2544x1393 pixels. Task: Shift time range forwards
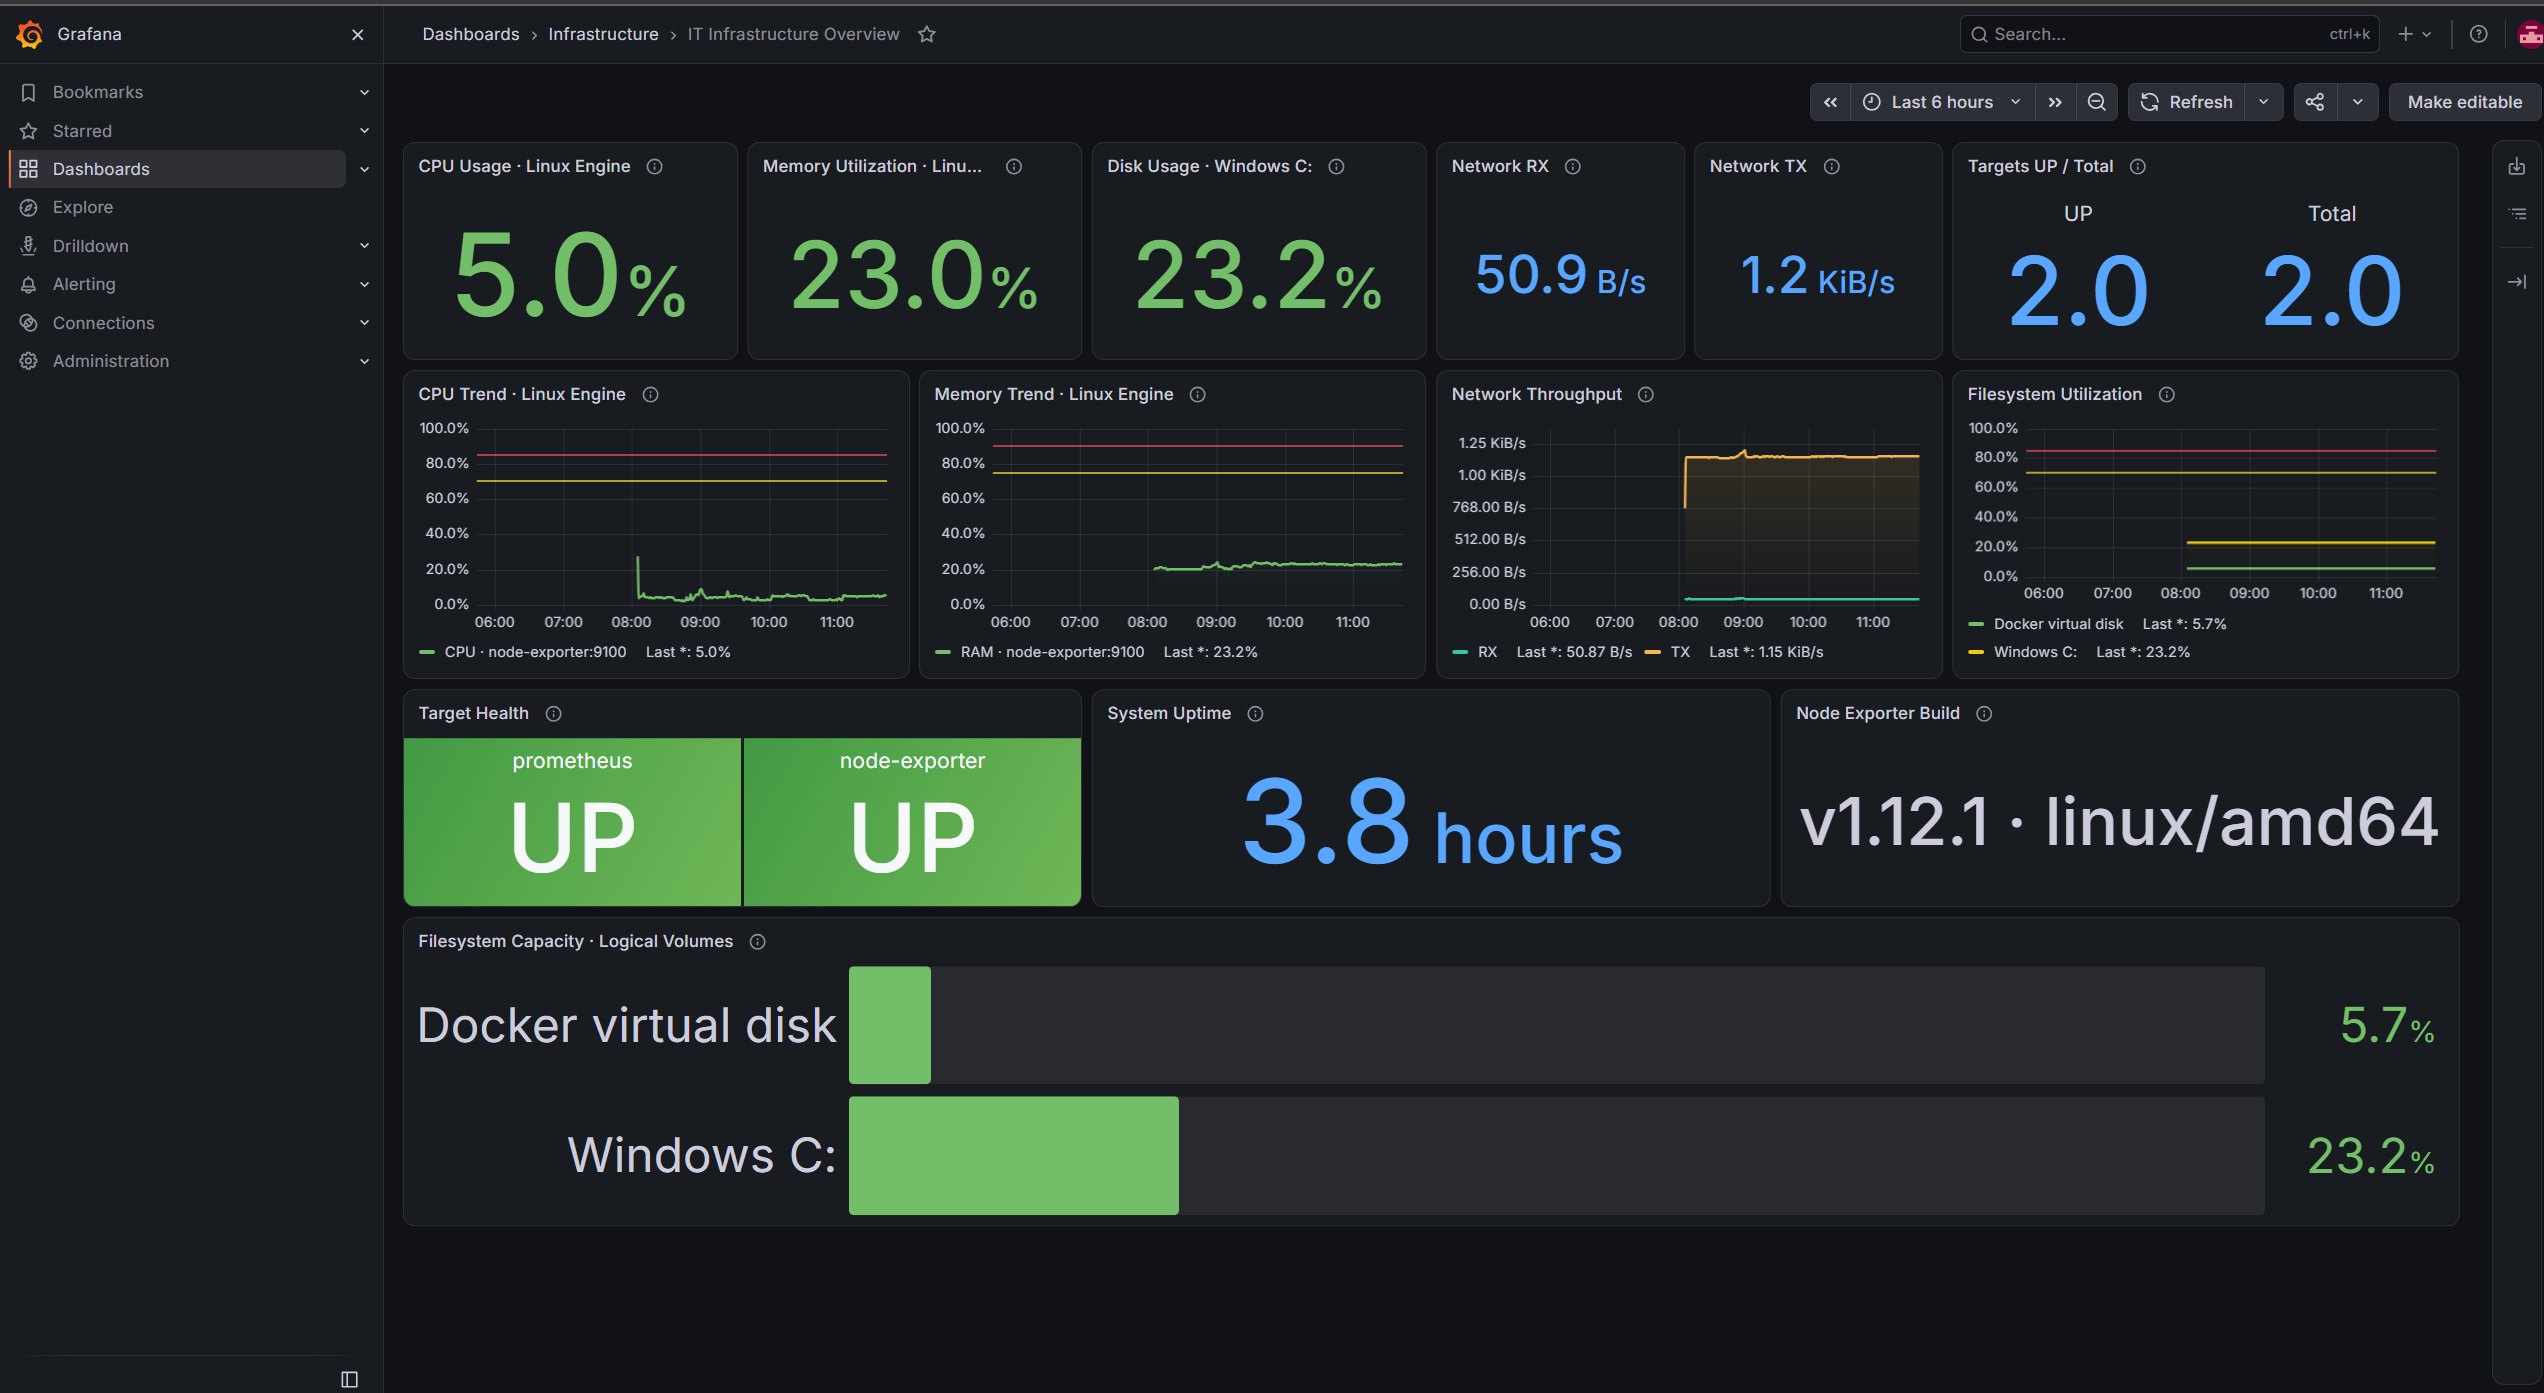pos(2055,102)
